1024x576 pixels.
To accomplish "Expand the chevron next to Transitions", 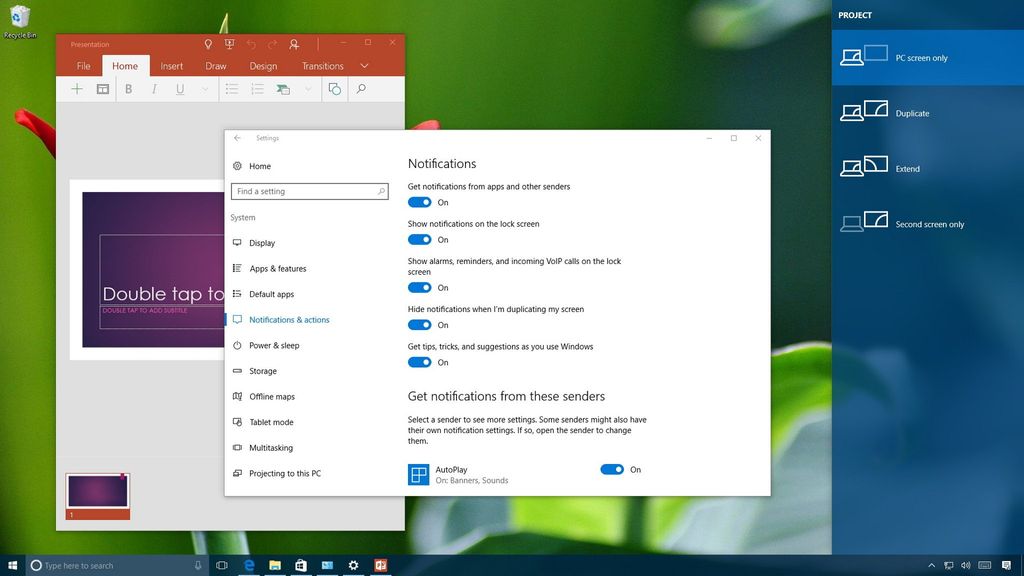I will [364, 66].
